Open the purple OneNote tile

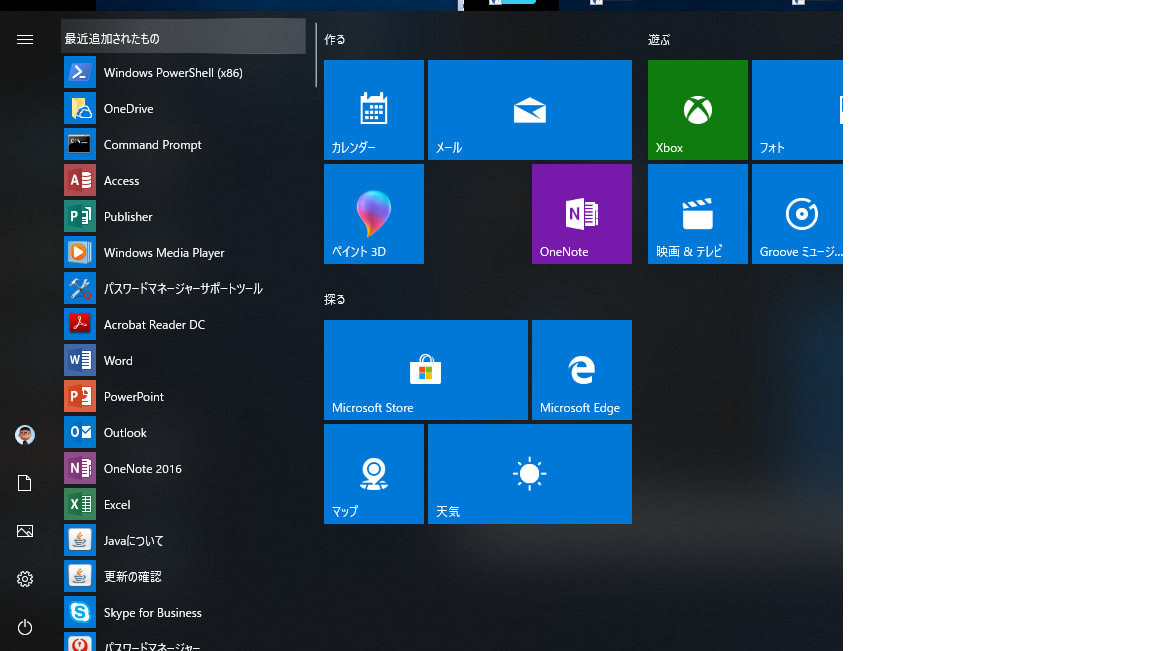pyautogui.click(x=582, y=214)
